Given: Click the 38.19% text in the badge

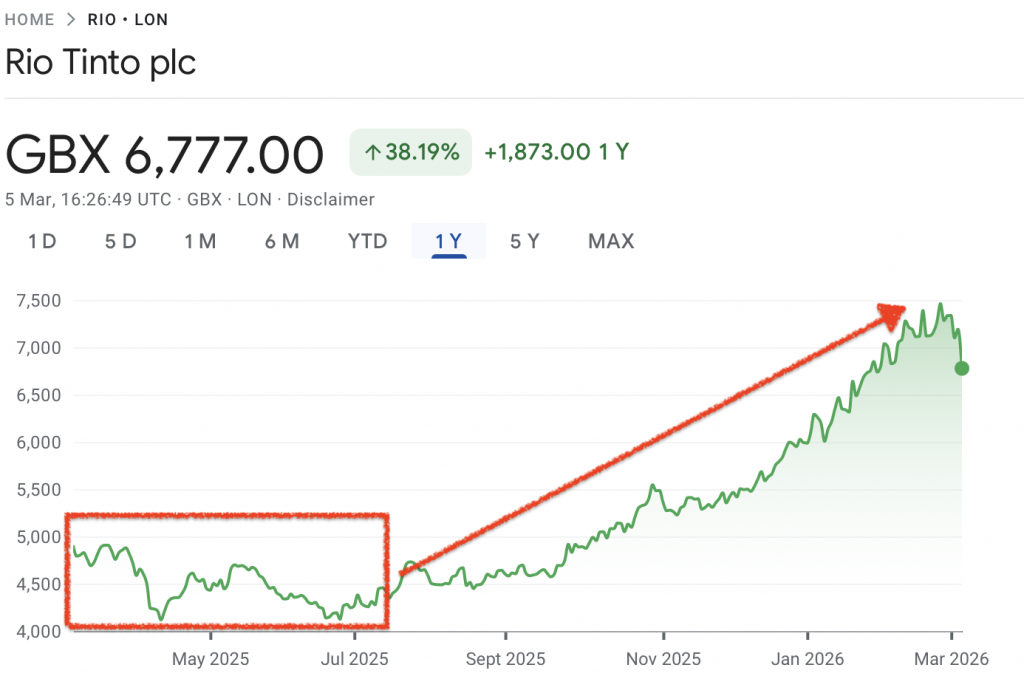Looking at the screenshot, I should click(422, 153).
